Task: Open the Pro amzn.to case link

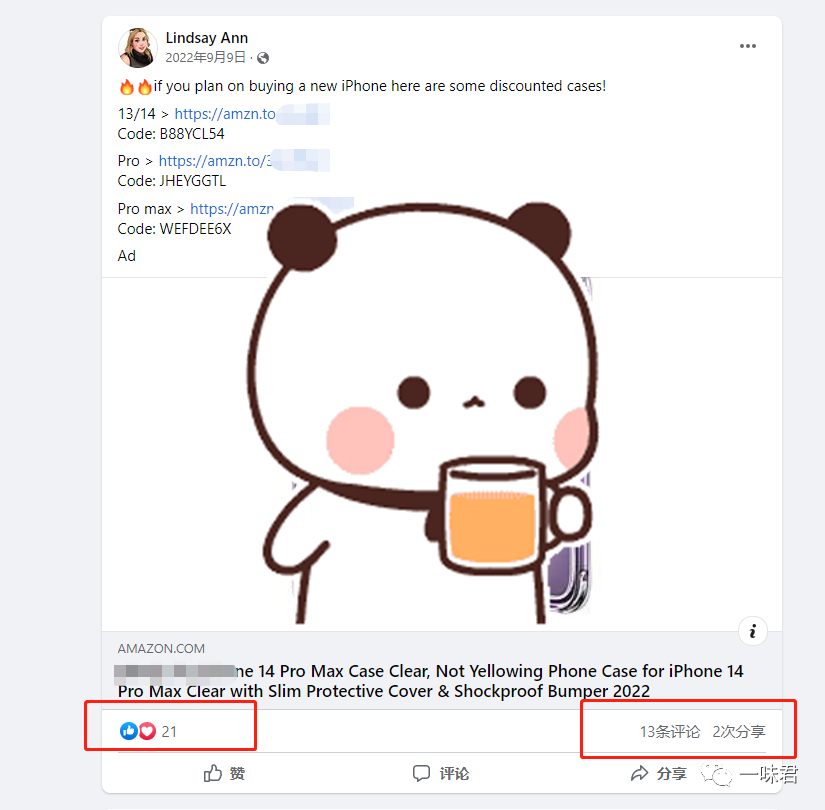Action: point(215,161)
